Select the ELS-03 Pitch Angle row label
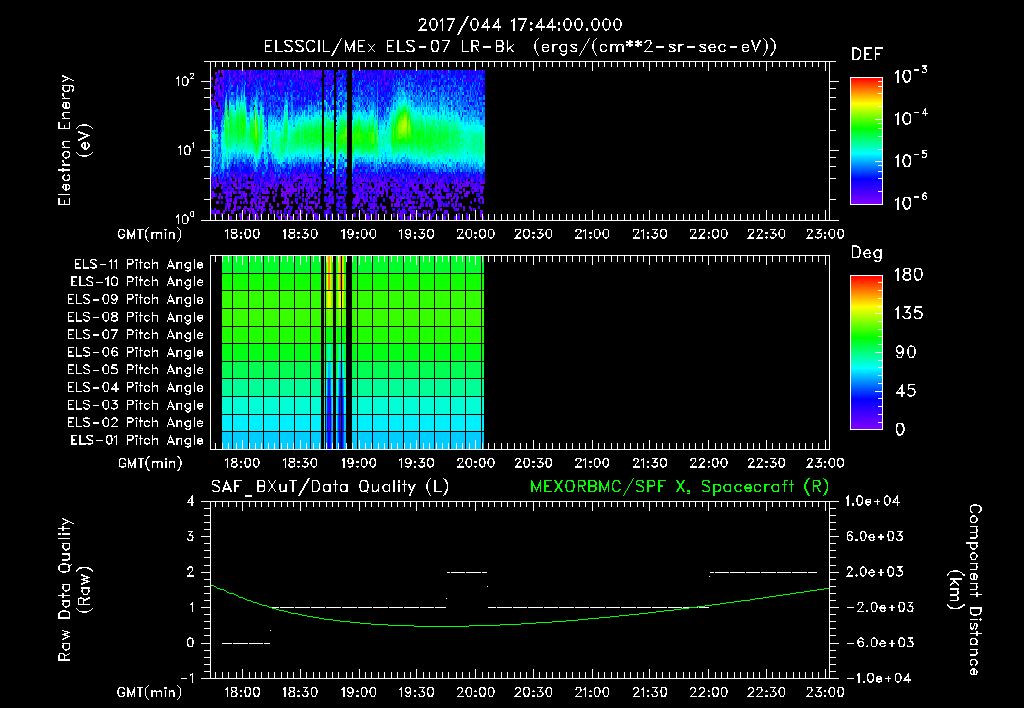Image resolution: width=1024 pixels, height=708 pixels. [x=135, y=405]
